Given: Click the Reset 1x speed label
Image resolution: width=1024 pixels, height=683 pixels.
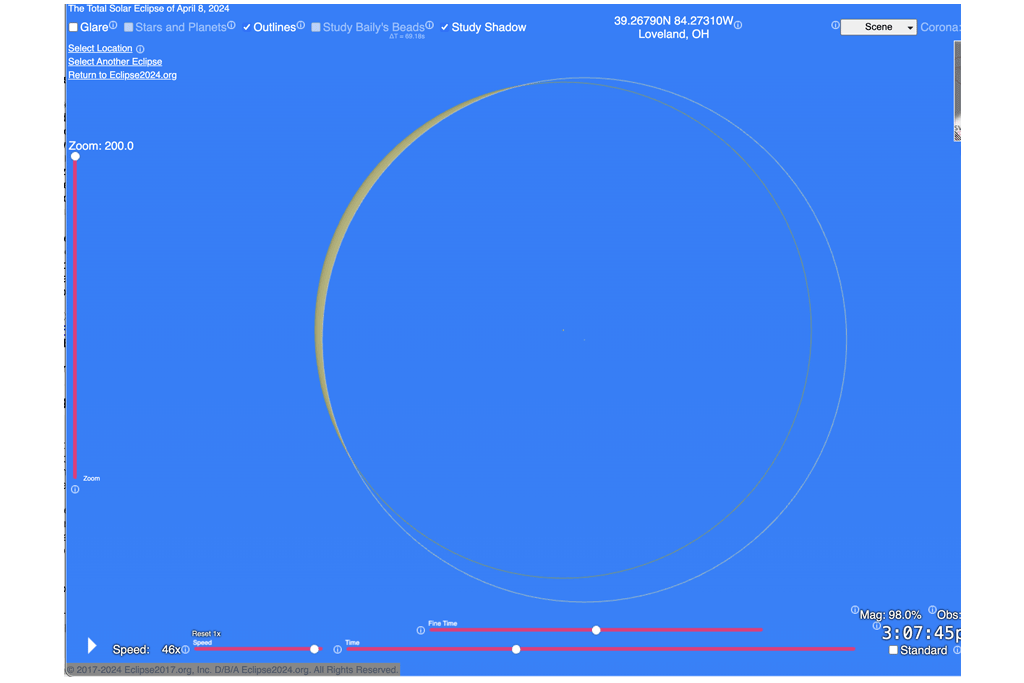Looking at the screenshot, I should (206, 633).
